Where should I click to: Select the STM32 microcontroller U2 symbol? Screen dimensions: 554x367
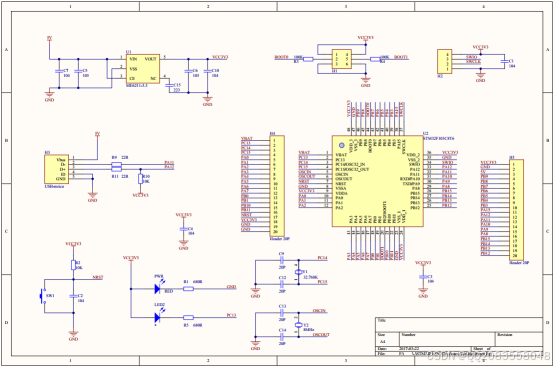(377, 181)
